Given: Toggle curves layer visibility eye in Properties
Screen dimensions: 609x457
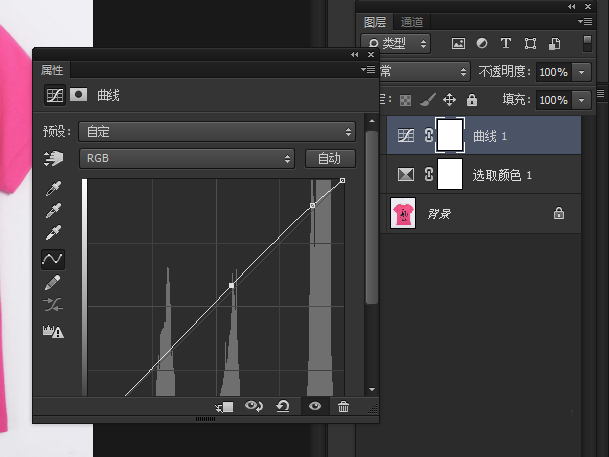Looking at the screenshot, I should [315, 407].
